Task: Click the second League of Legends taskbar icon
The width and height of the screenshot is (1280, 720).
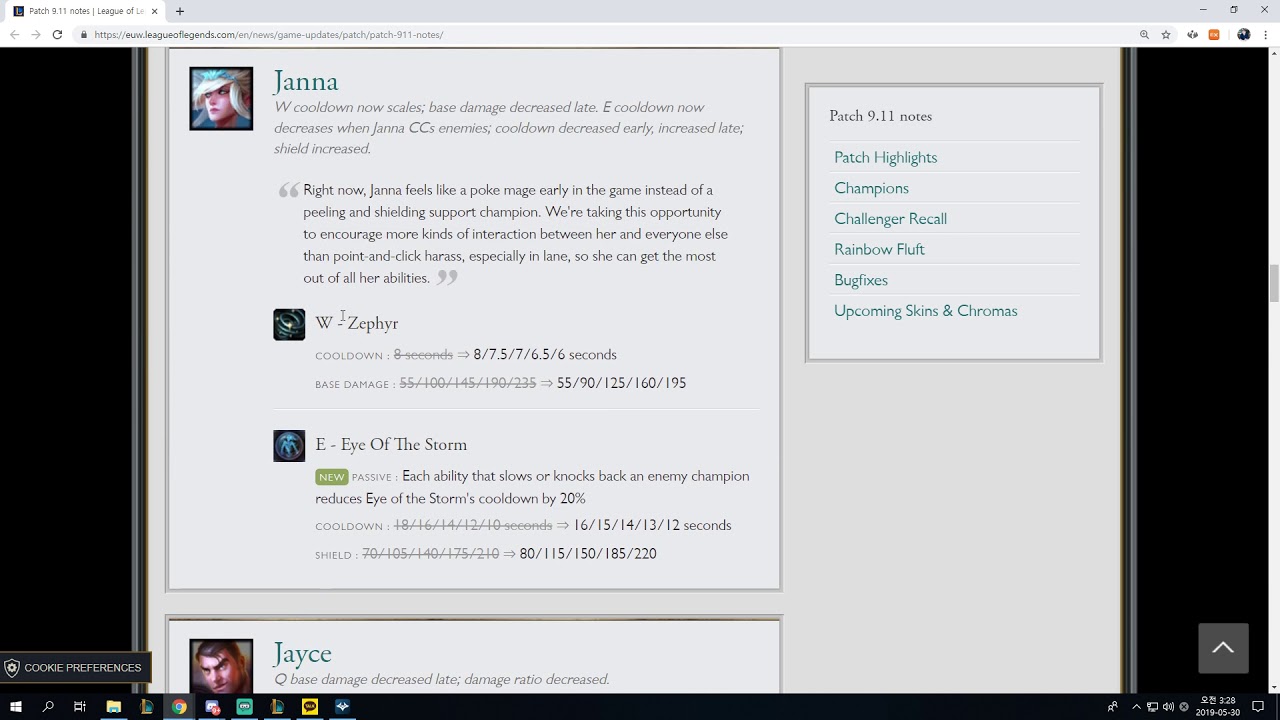Action: (x=277, y=707)
